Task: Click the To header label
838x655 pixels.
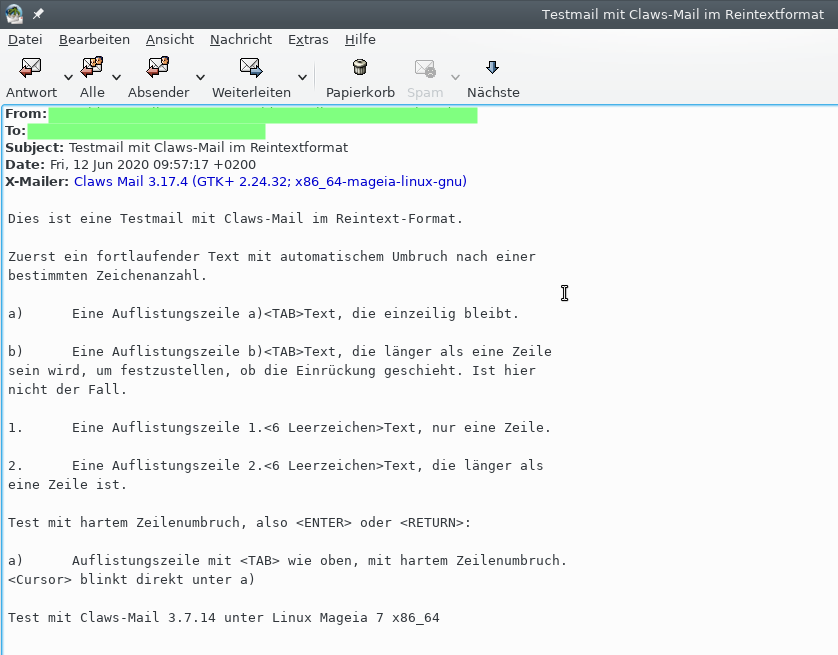Action: pos(15,131)
